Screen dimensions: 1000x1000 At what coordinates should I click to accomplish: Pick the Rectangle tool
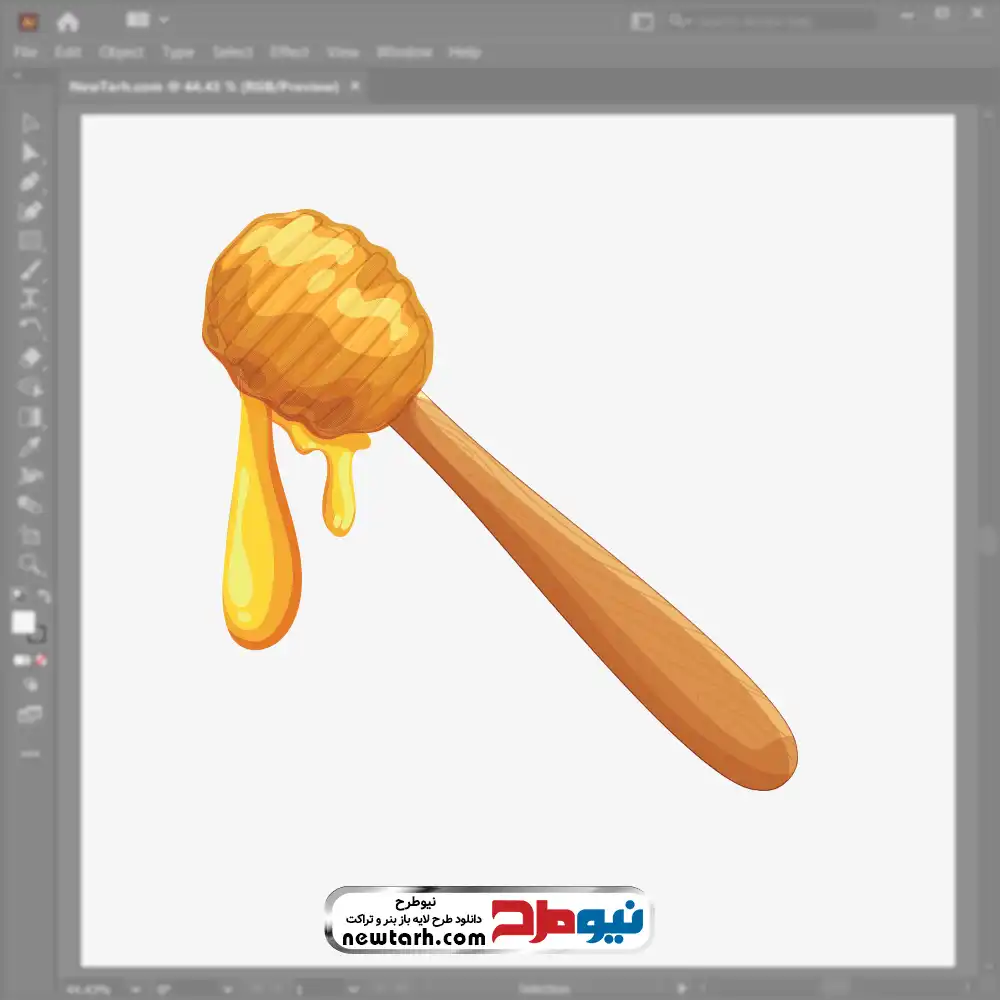[x=30, y=241]
